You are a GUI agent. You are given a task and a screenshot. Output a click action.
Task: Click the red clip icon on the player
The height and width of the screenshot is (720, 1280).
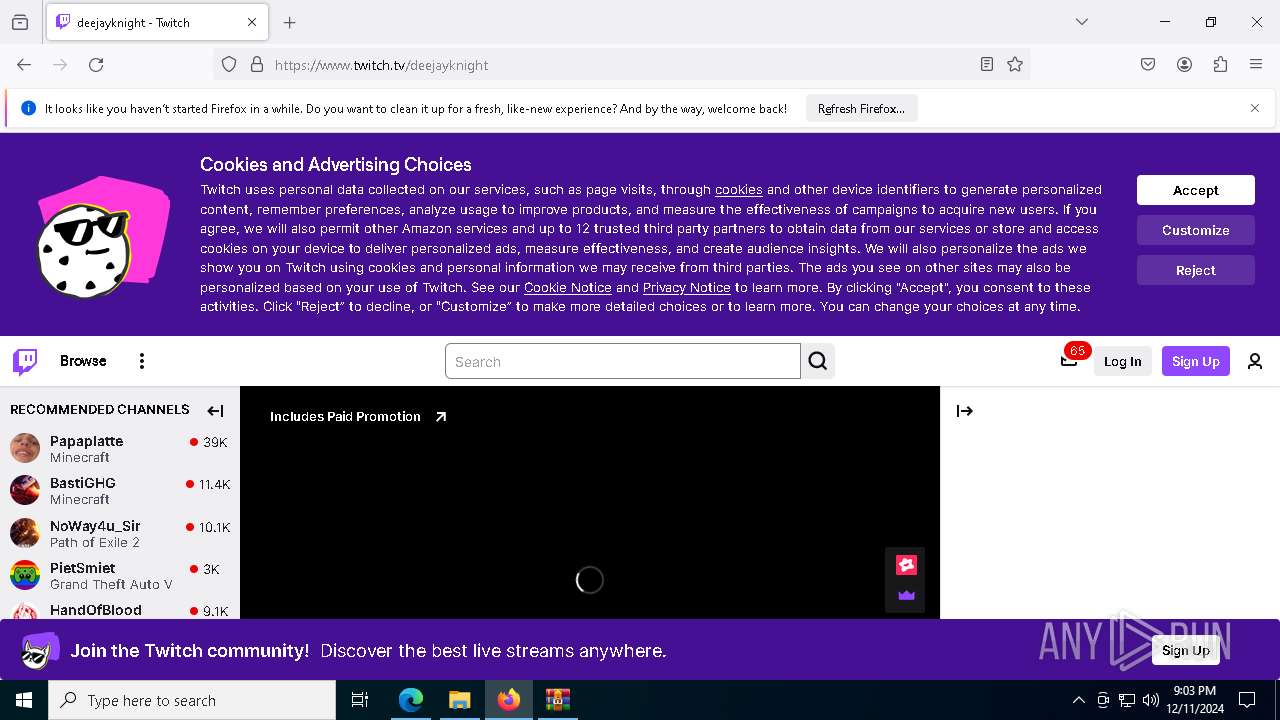pyautogui.click(x=906, y=565)
